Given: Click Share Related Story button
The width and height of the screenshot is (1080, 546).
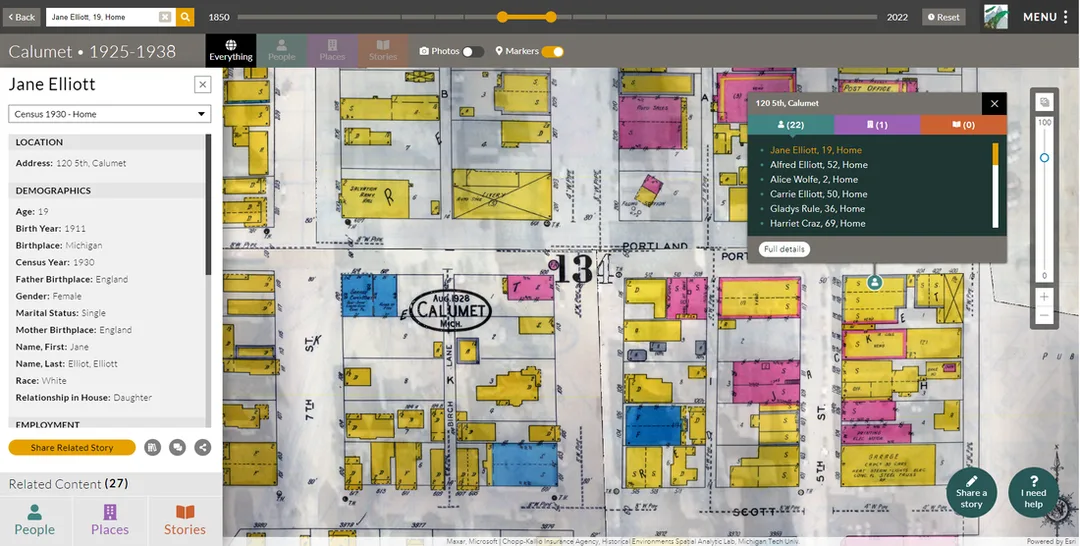Looking at the screenshot, I should [72, 448].
